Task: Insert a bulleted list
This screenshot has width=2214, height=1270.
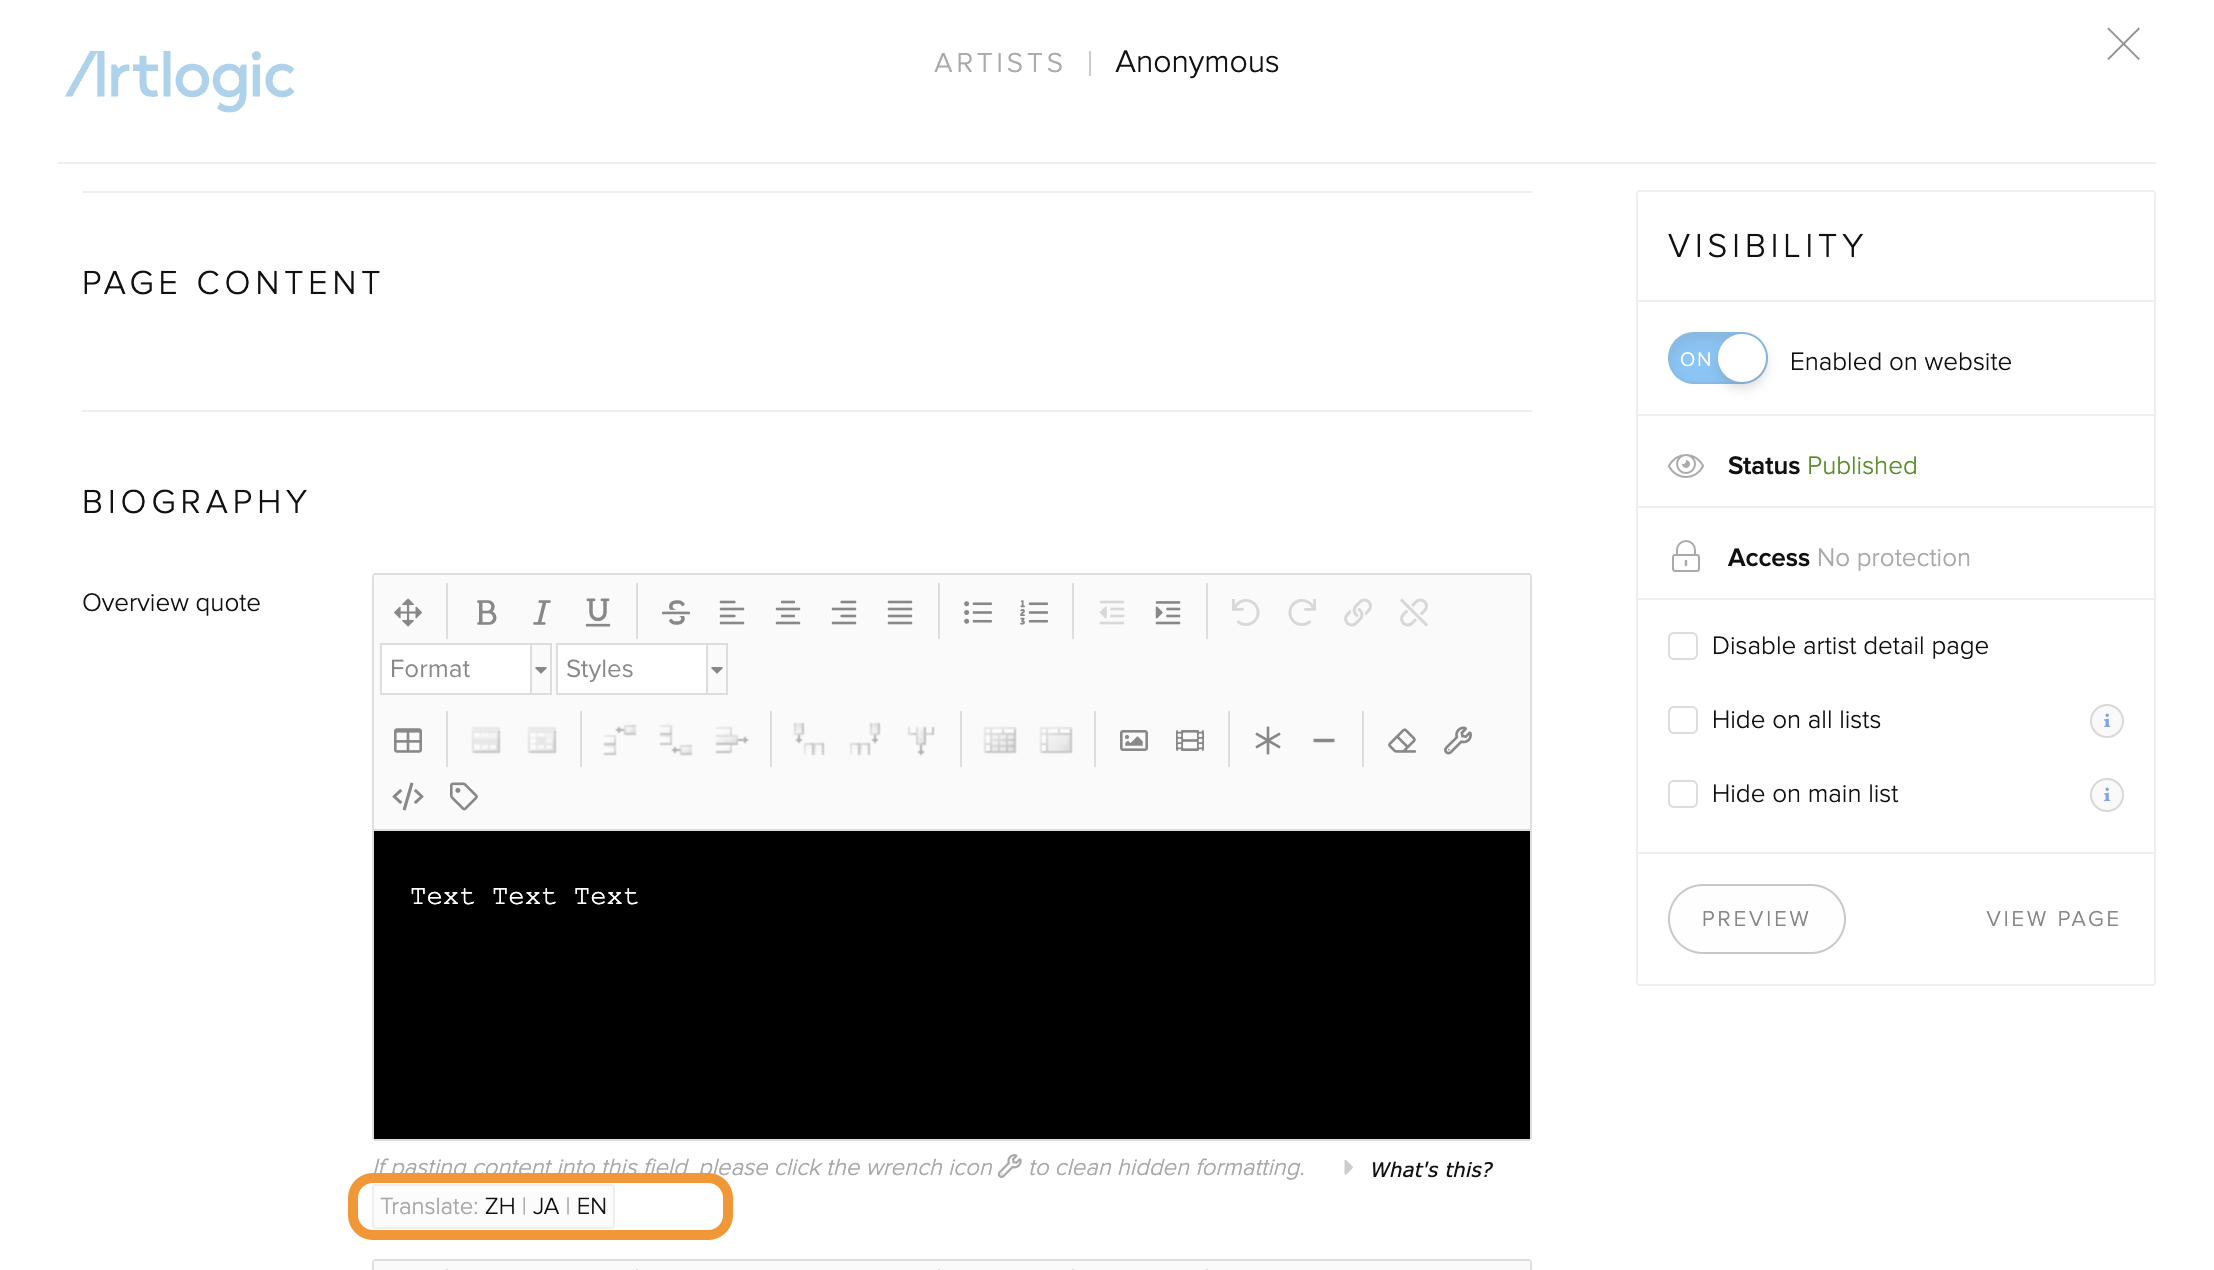Action: click(977, 612)
